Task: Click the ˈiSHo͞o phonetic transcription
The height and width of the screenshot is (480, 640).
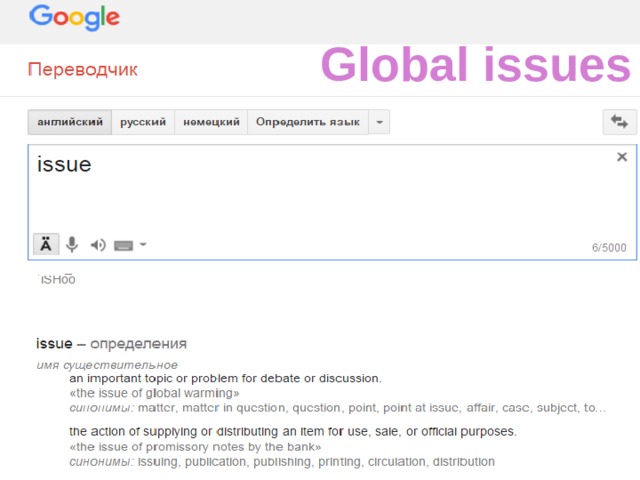Action: [x=57, y=279]
